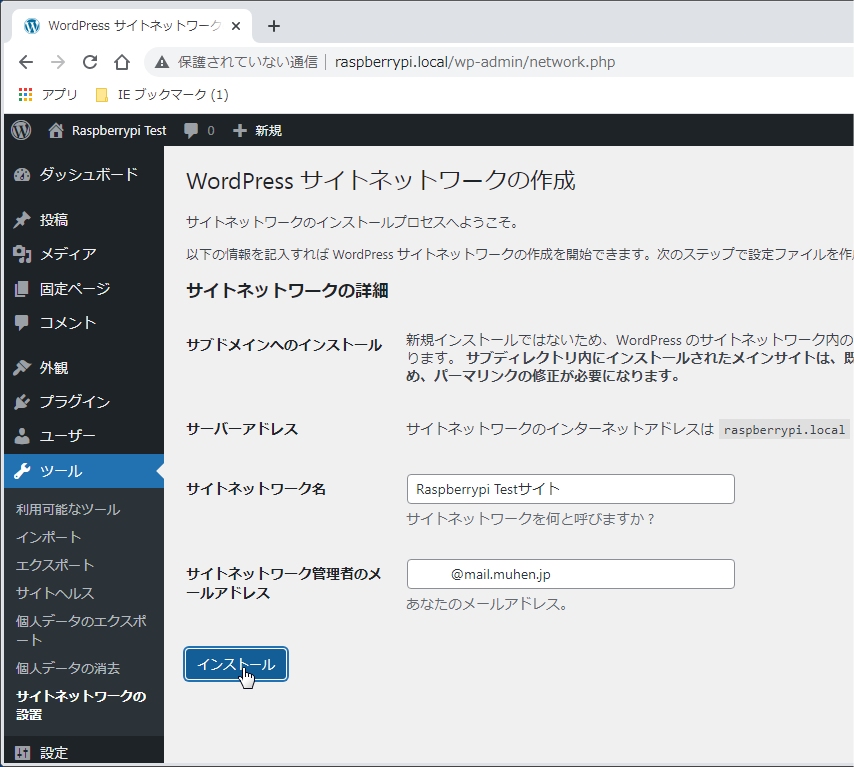Click the 新規 (New) plus button

tap(257, 130)
